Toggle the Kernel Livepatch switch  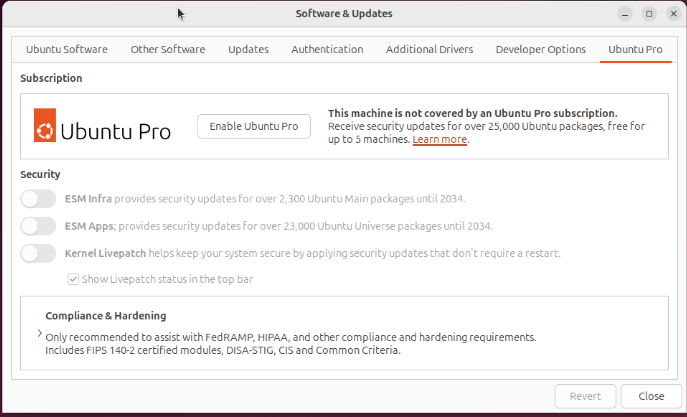pos(38,253)
